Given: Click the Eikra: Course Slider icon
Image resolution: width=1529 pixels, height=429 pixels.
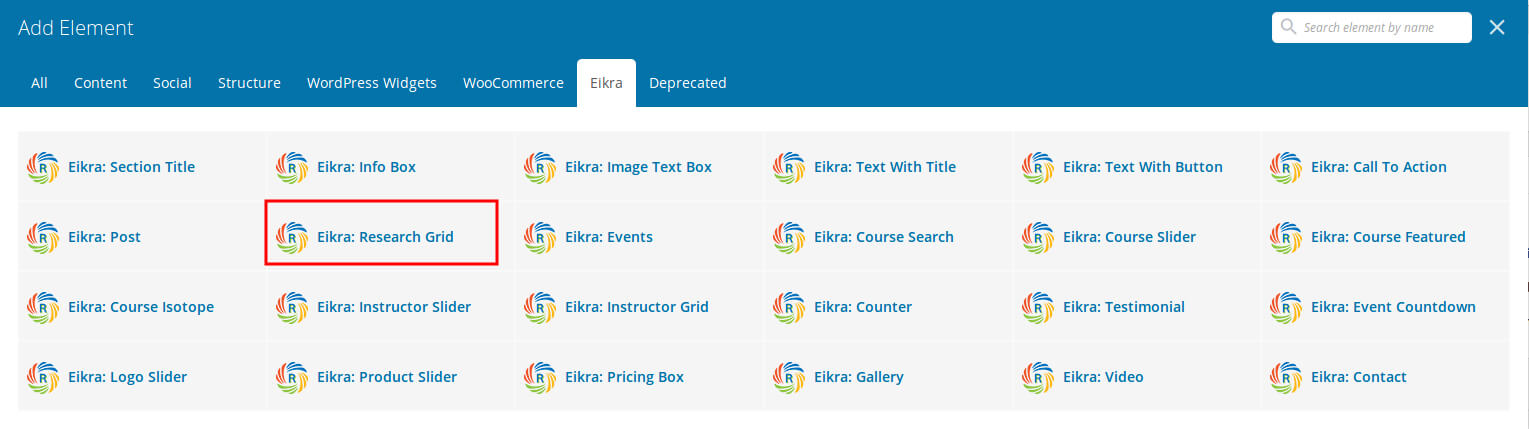Looking at the screenshot, I should pyautogui.click(x=1038, y=237).
